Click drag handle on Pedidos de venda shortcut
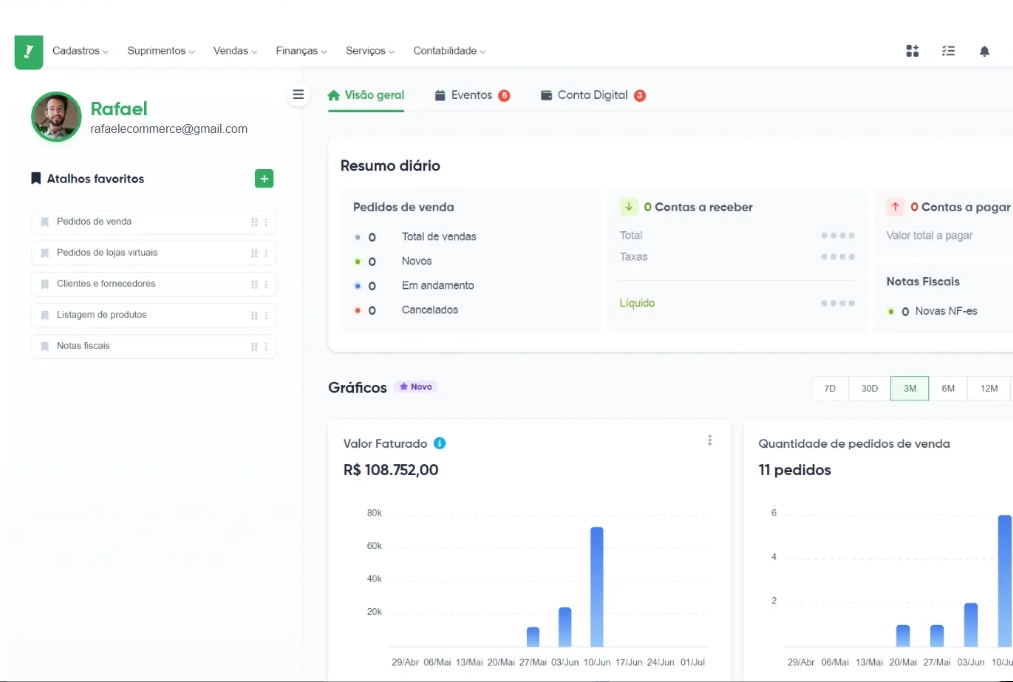1013x682 pixels. tap(254, 222)
